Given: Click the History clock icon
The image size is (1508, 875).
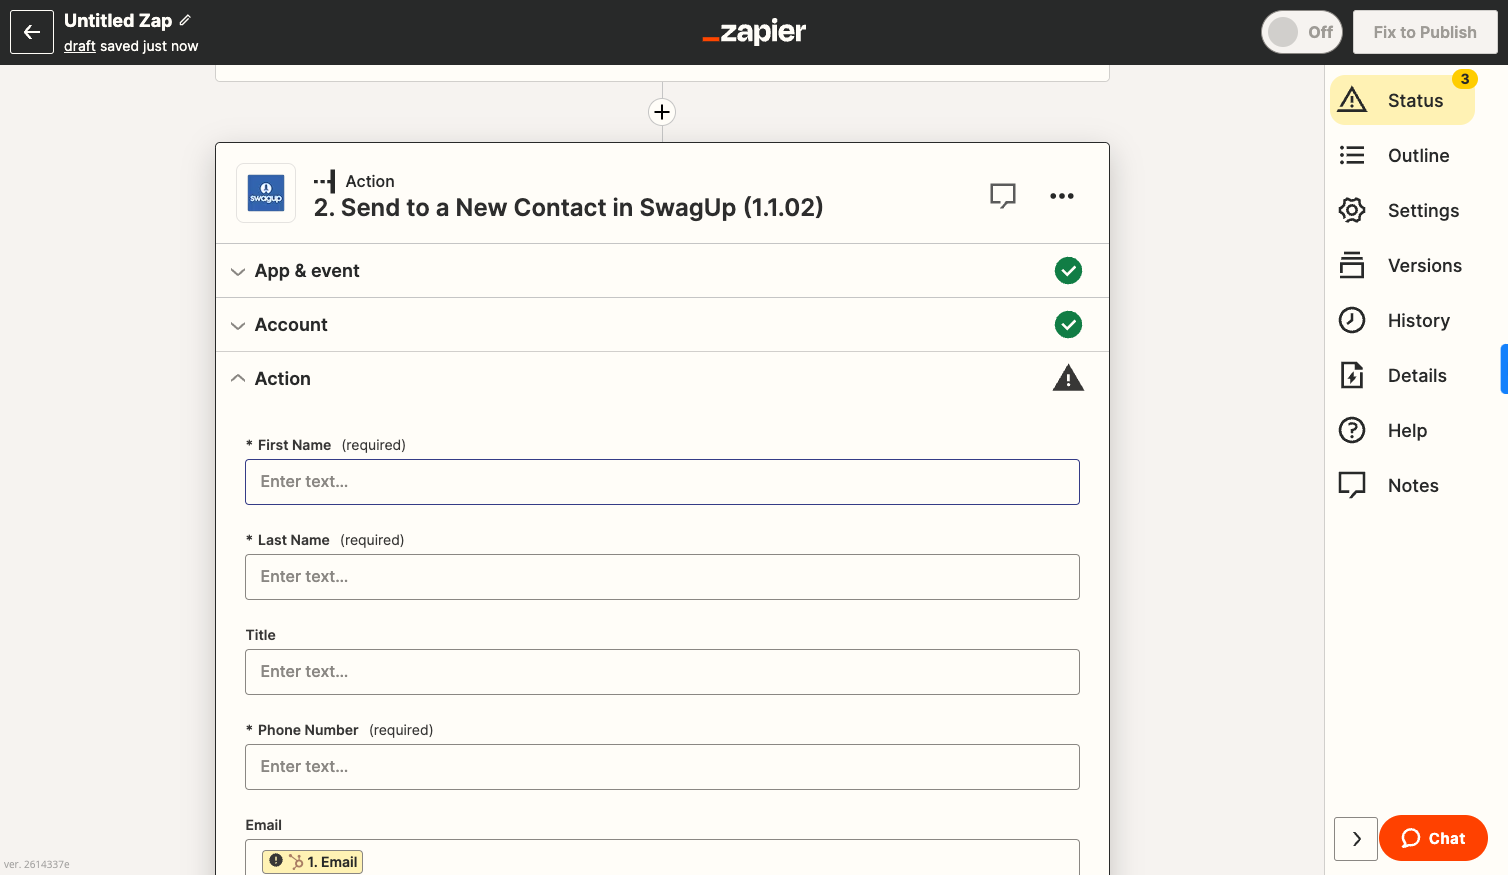Looking at the screenshot, I should [1352, 320].
